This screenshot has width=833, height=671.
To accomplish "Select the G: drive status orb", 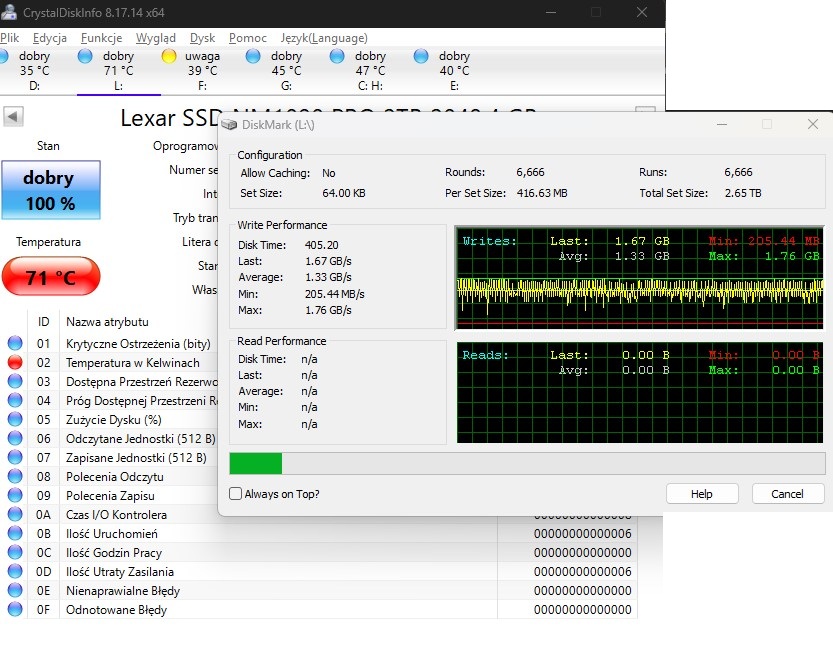I will click(x=253, y=57).
